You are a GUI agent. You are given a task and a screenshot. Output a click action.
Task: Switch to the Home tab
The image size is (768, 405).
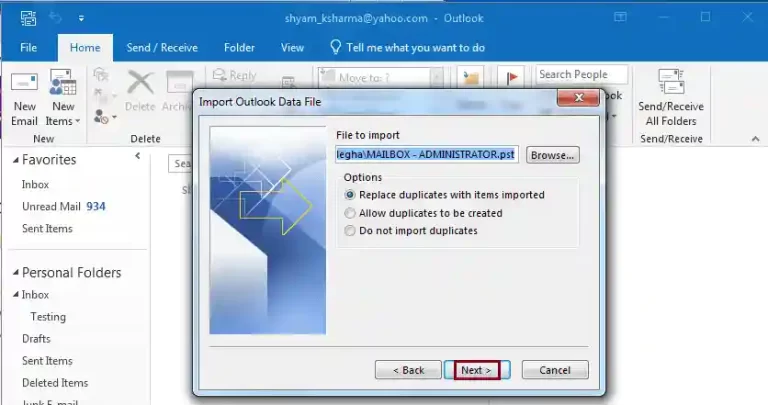[x=85, y=48]
